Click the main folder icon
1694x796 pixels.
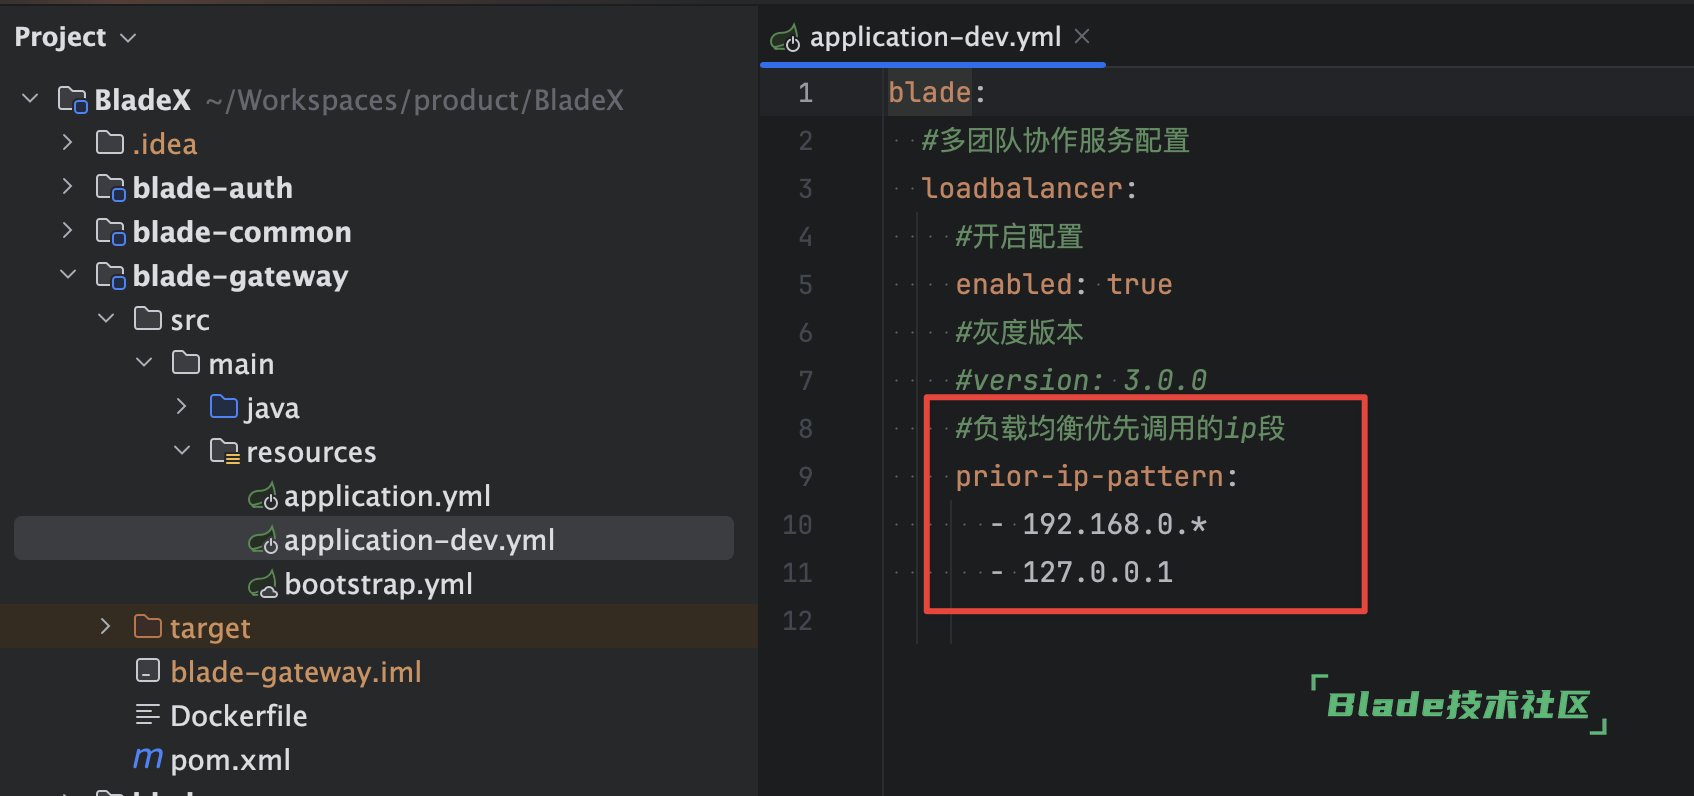tap(186, 363)
